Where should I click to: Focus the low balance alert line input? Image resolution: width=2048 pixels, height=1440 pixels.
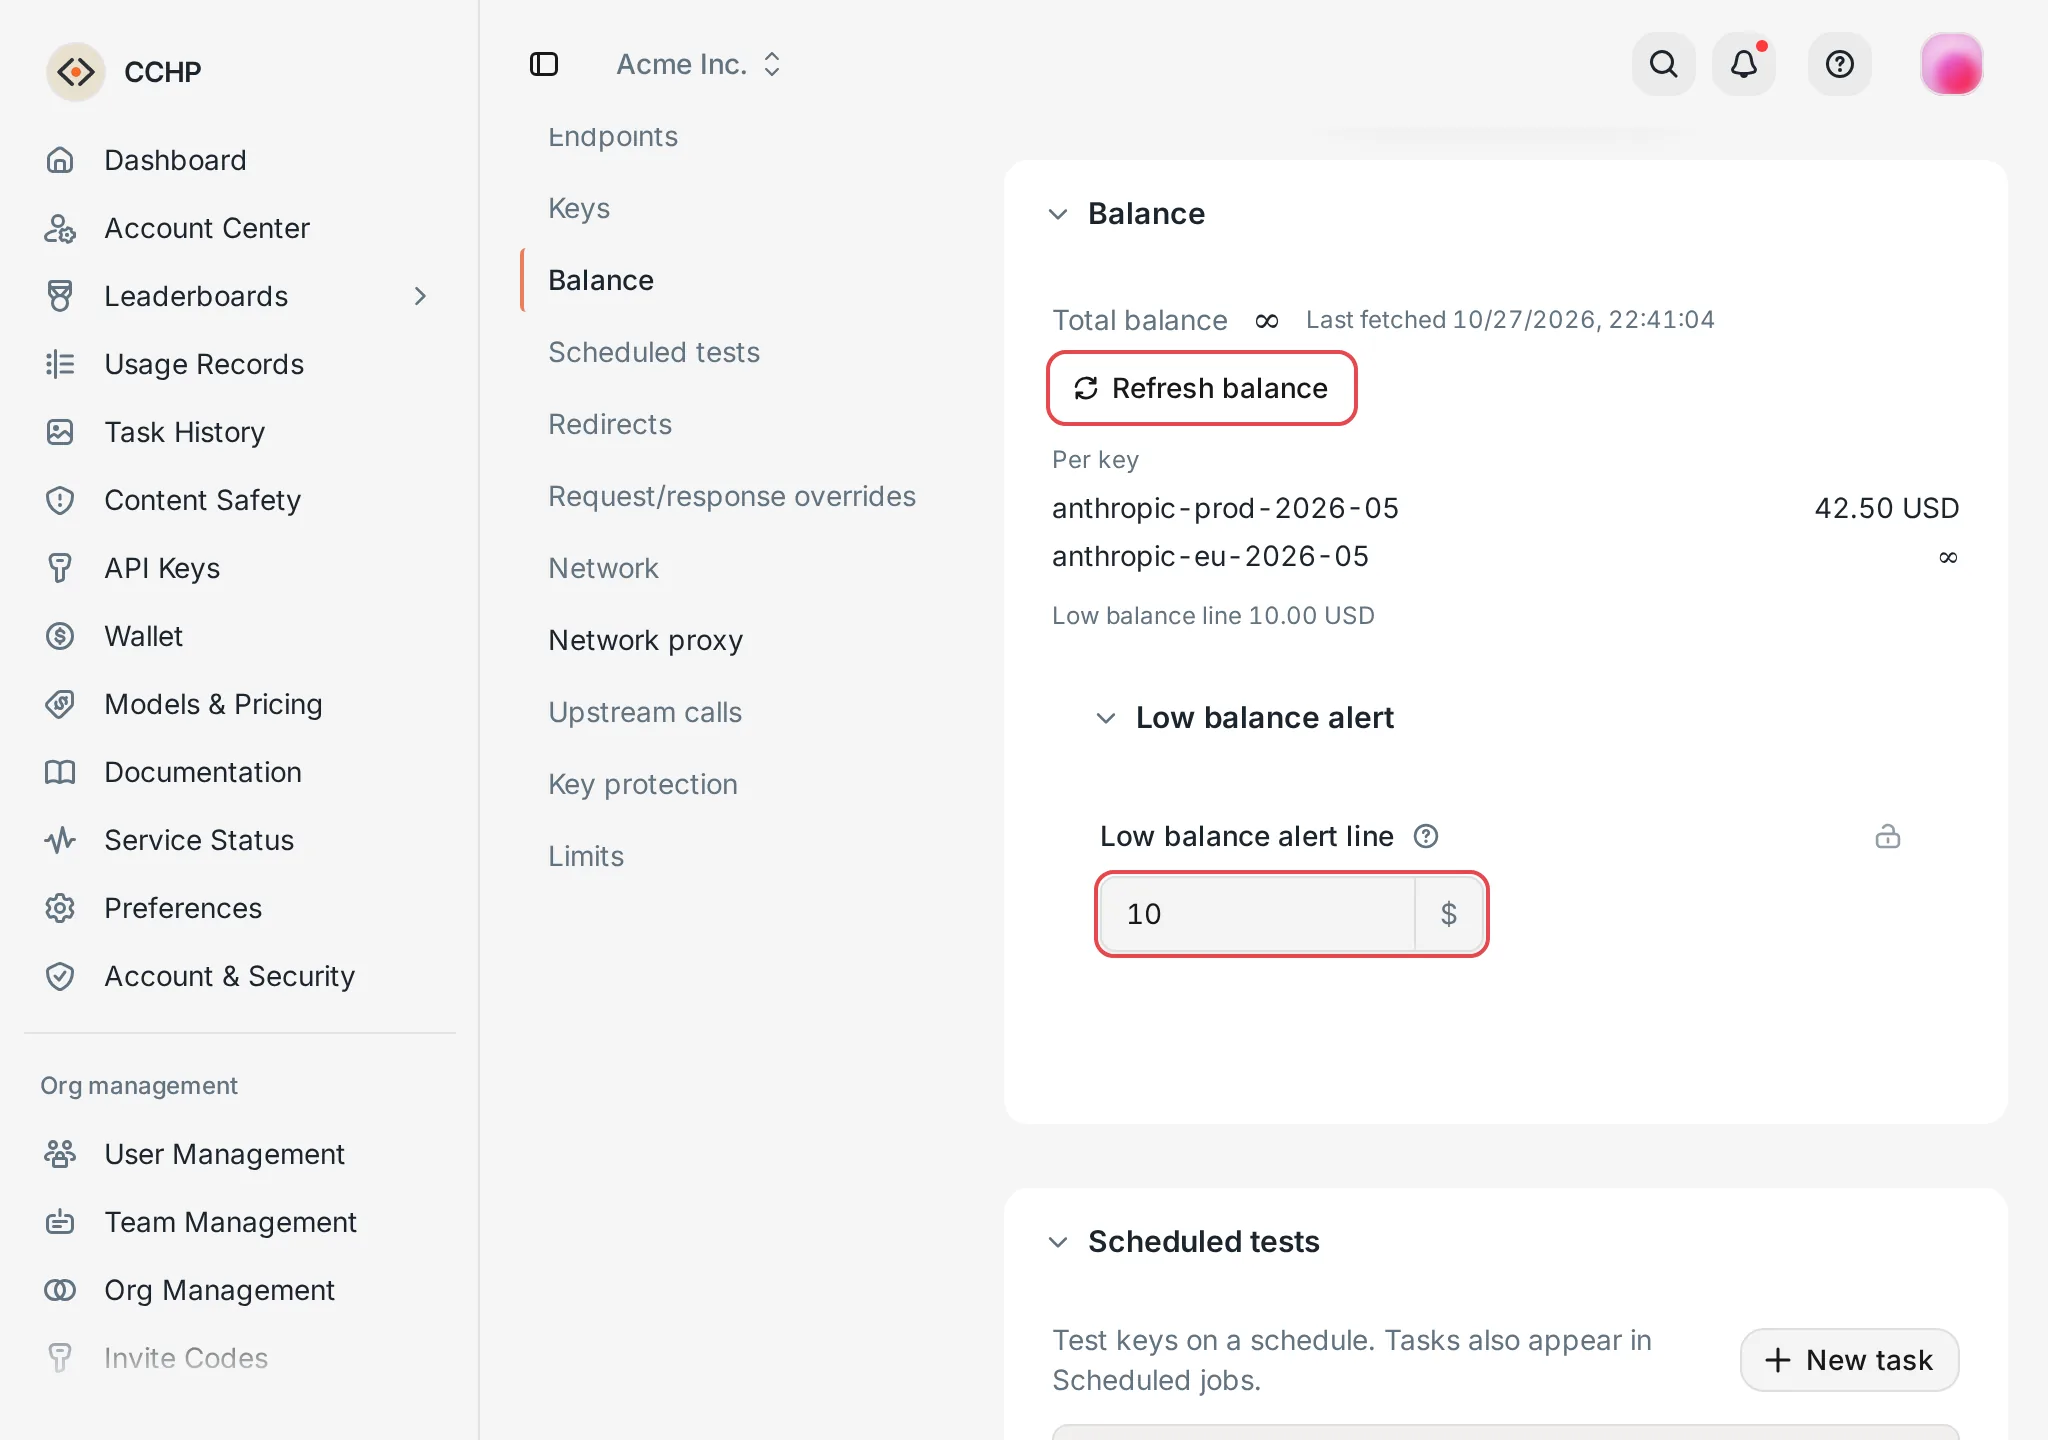pyautogui.click(x=1257, y=914)
